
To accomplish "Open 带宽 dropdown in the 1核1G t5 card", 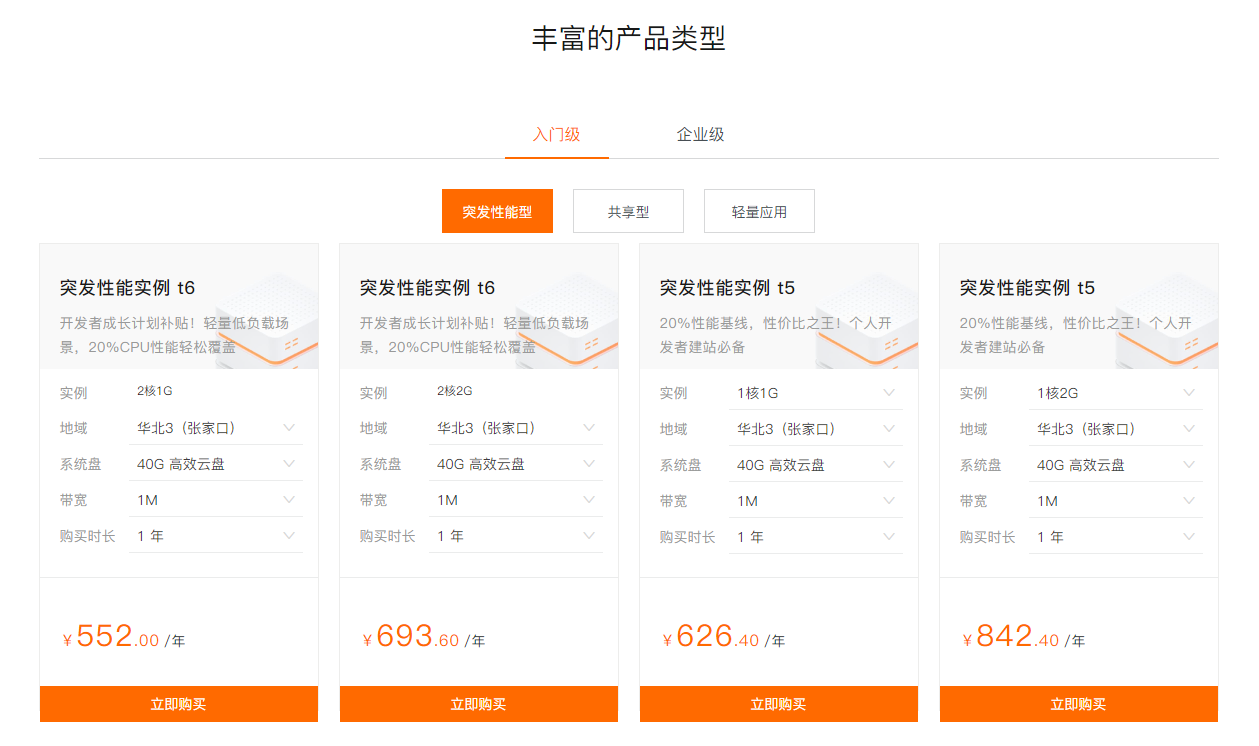I will (816, 501).
